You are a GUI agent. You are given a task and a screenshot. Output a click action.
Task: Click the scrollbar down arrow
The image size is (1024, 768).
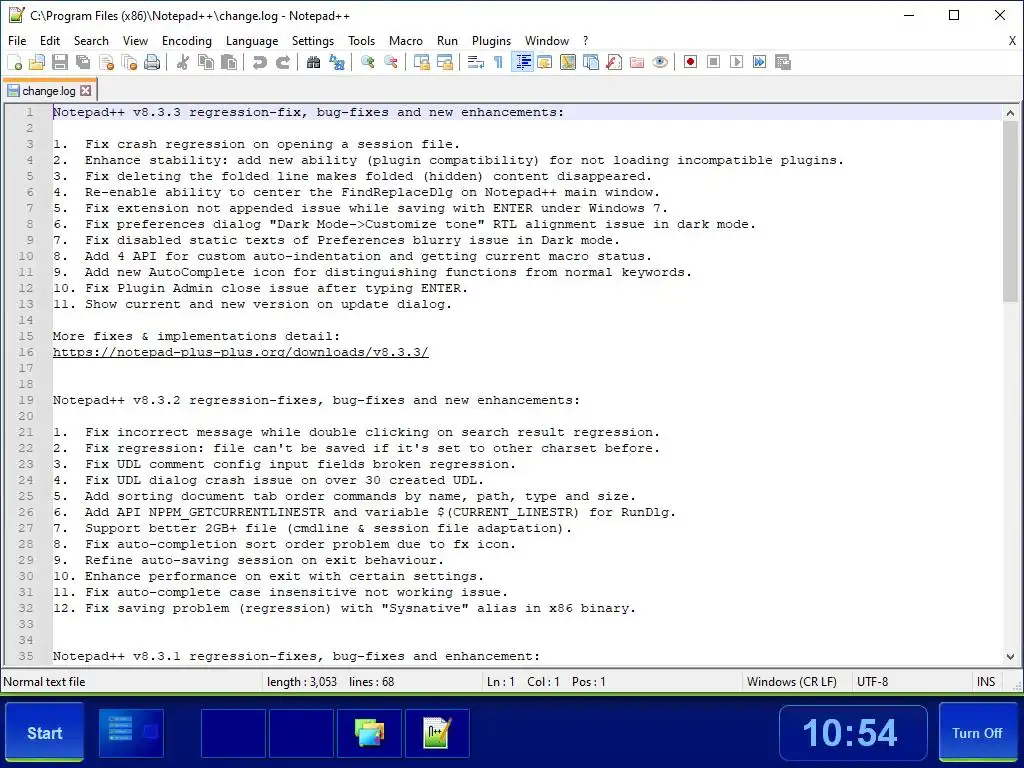tap(1010, 656)
